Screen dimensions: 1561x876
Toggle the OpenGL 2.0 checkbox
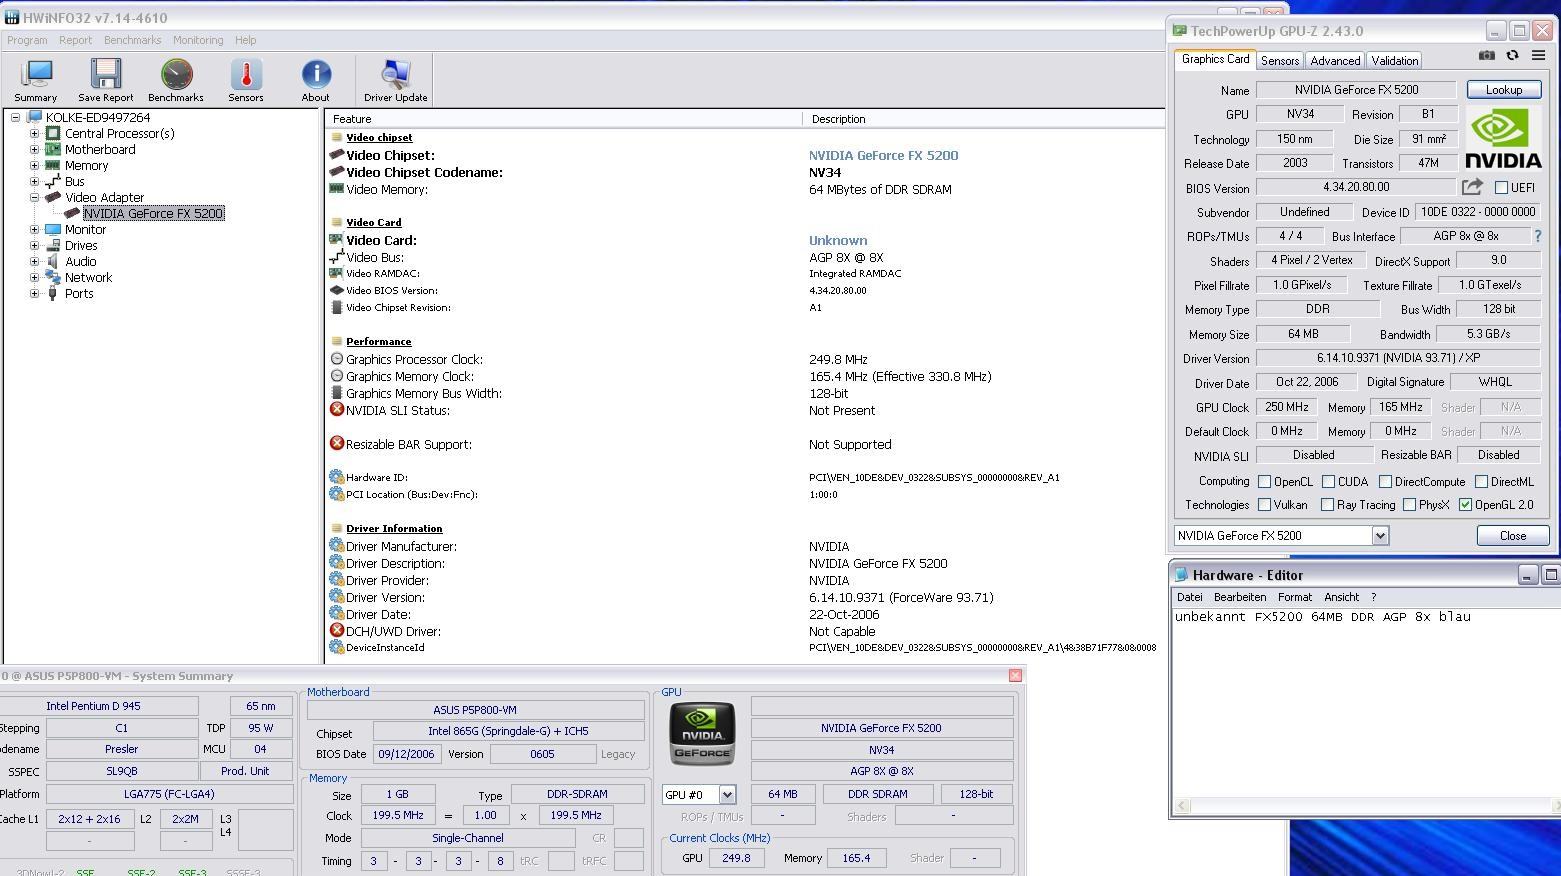(1465, 505)
